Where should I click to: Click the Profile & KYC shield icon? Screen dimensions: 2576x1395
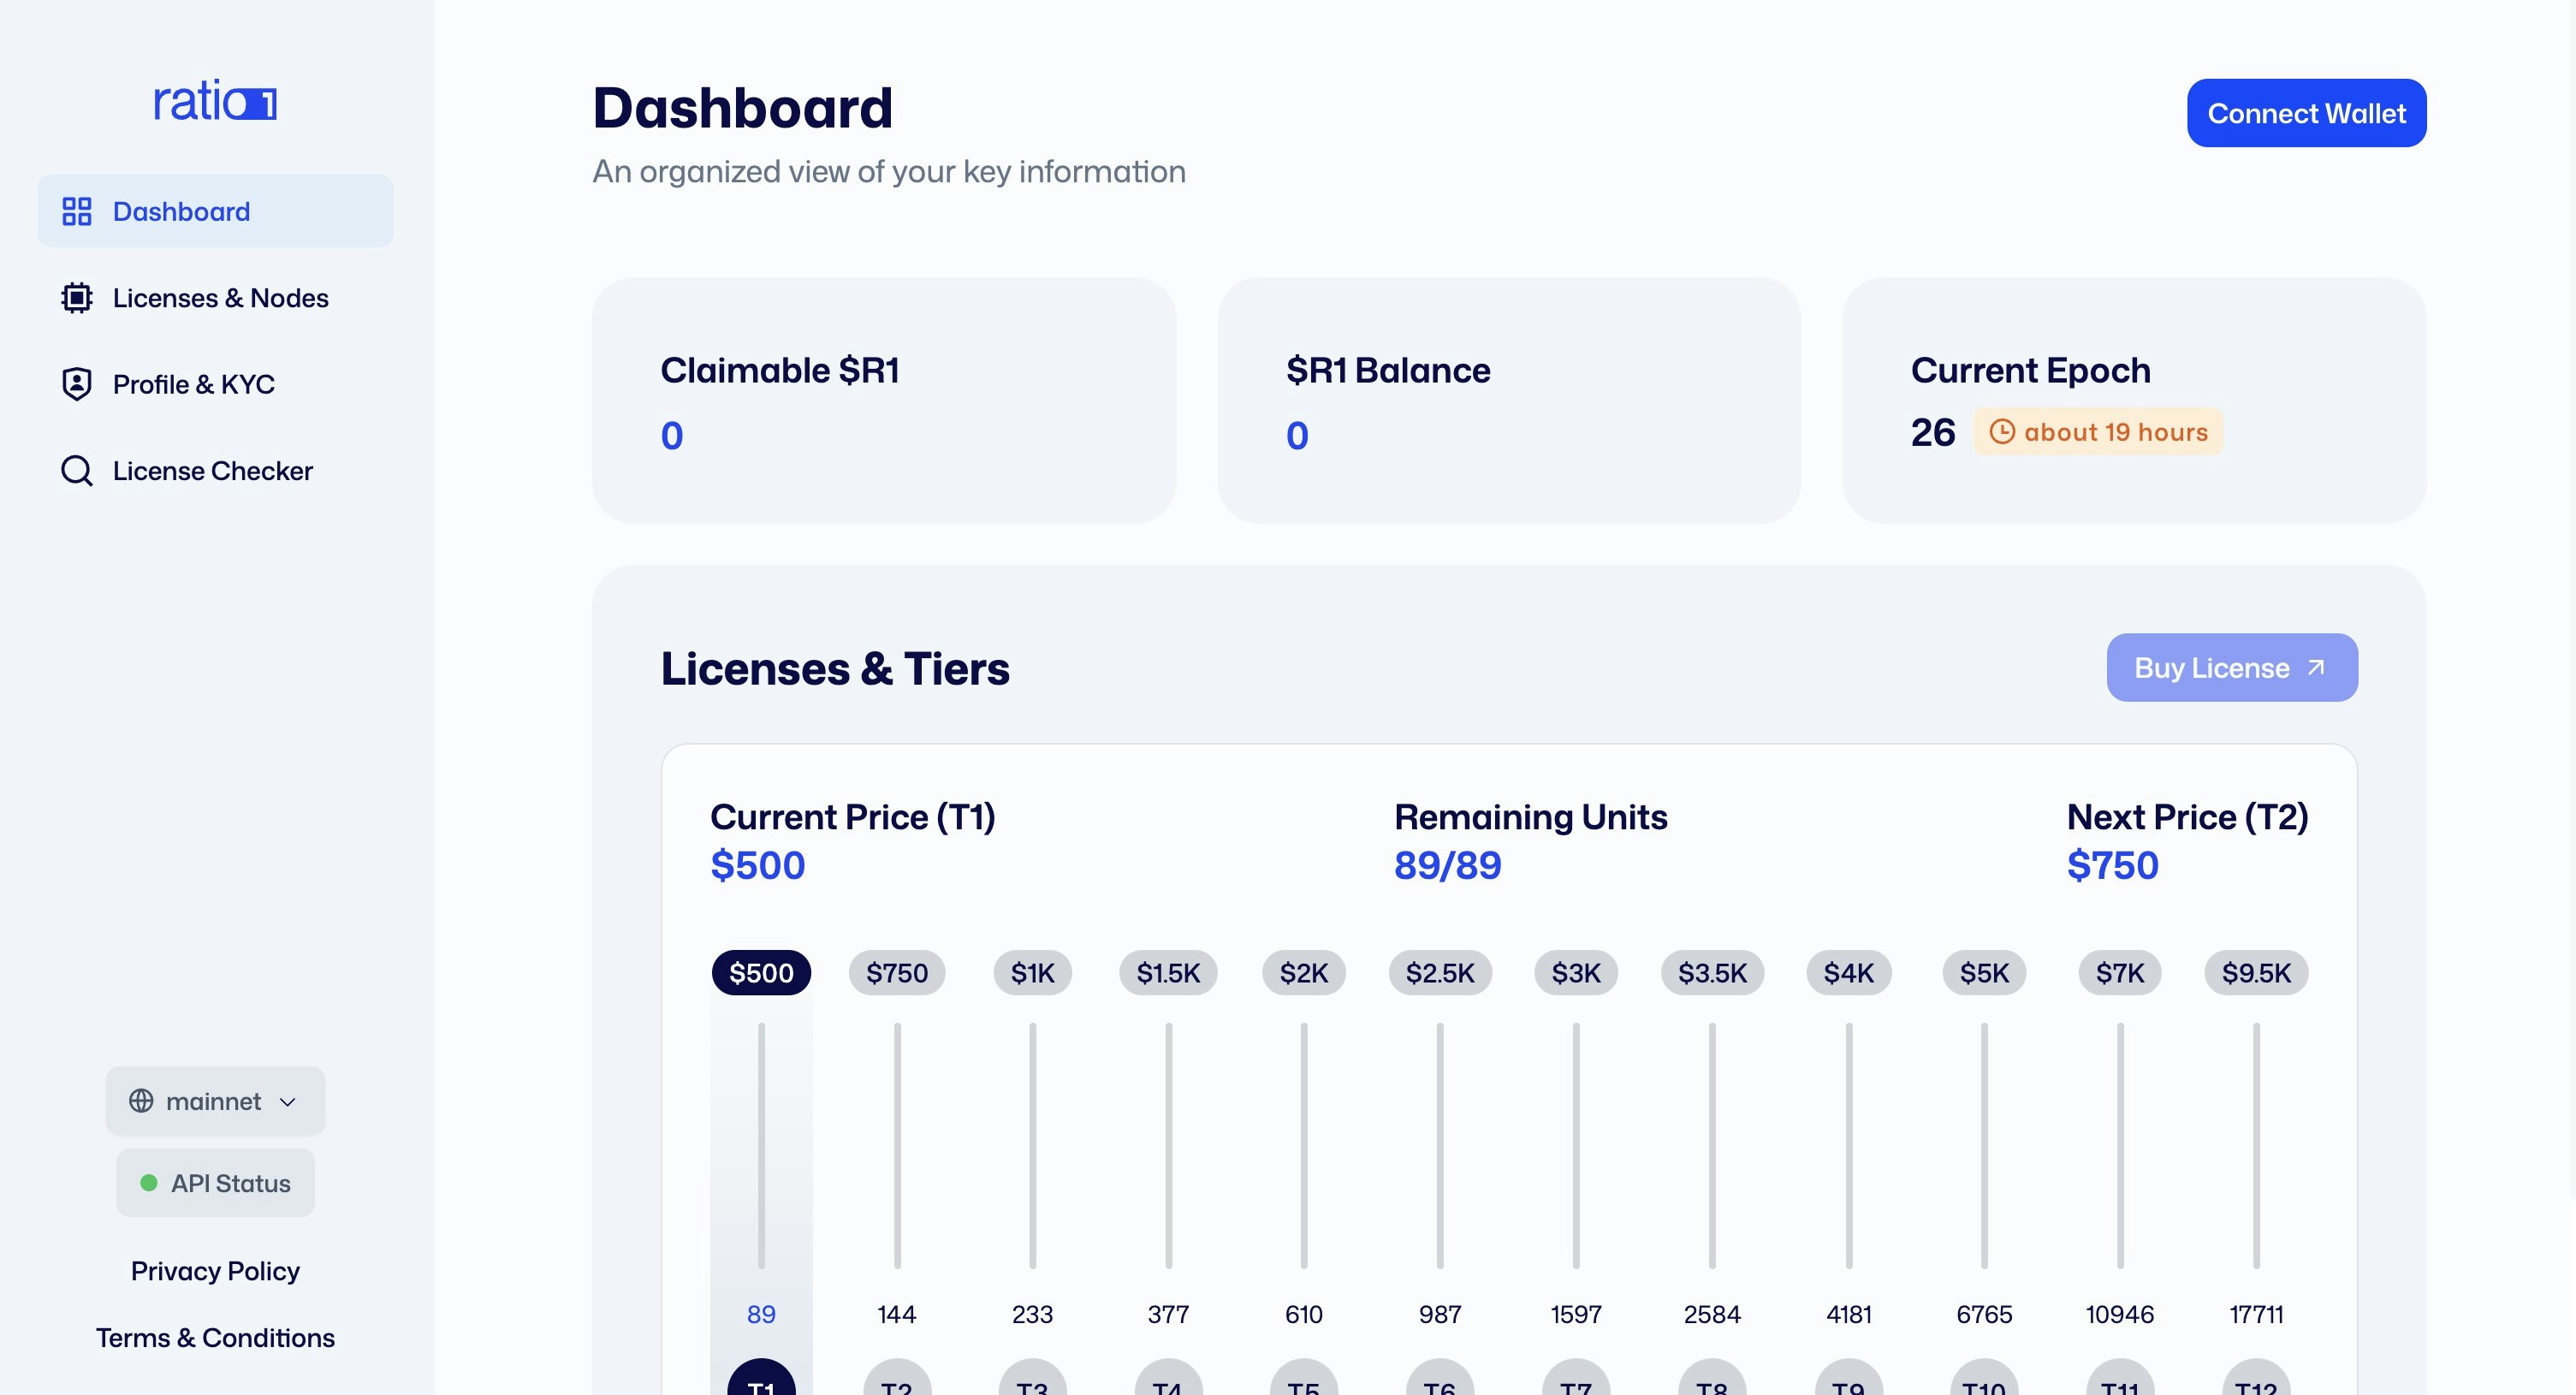coord(77,384)
